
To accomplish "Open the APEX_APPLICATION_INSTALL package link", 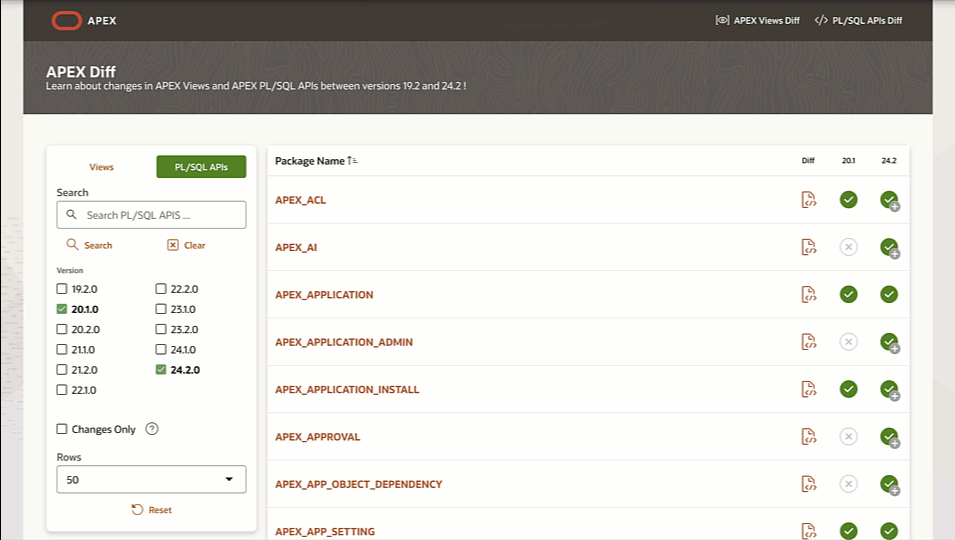I will [347, 390].
